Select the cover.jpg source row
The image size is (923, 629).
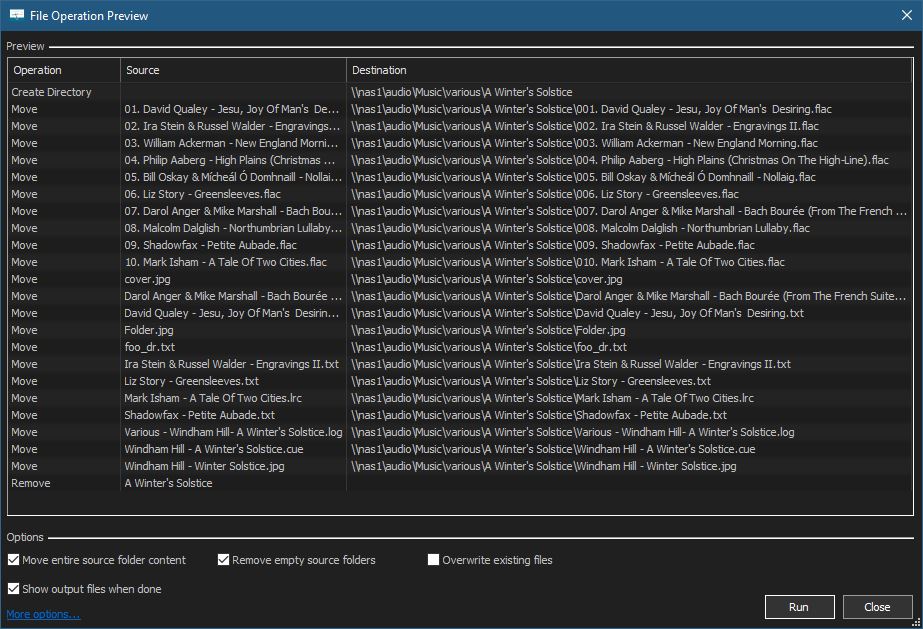(147, 279)
